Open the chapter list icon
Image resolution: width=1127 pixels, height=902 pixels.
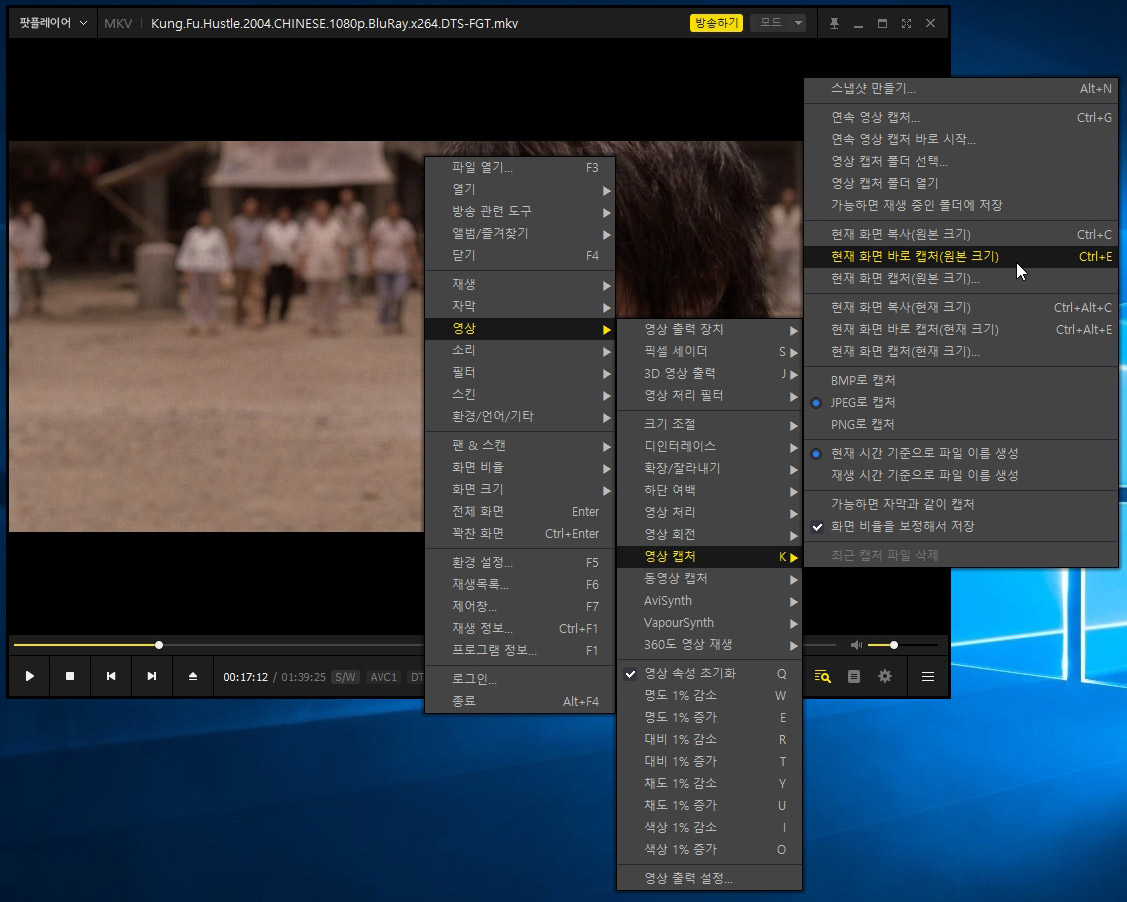point(854,676)
